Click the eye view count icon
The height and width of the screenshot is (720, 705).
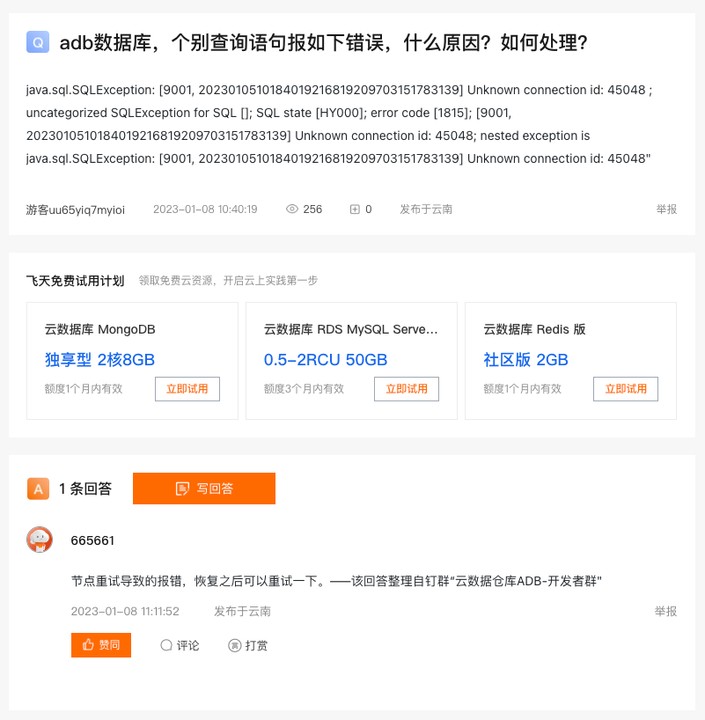(x=292, y=209)
